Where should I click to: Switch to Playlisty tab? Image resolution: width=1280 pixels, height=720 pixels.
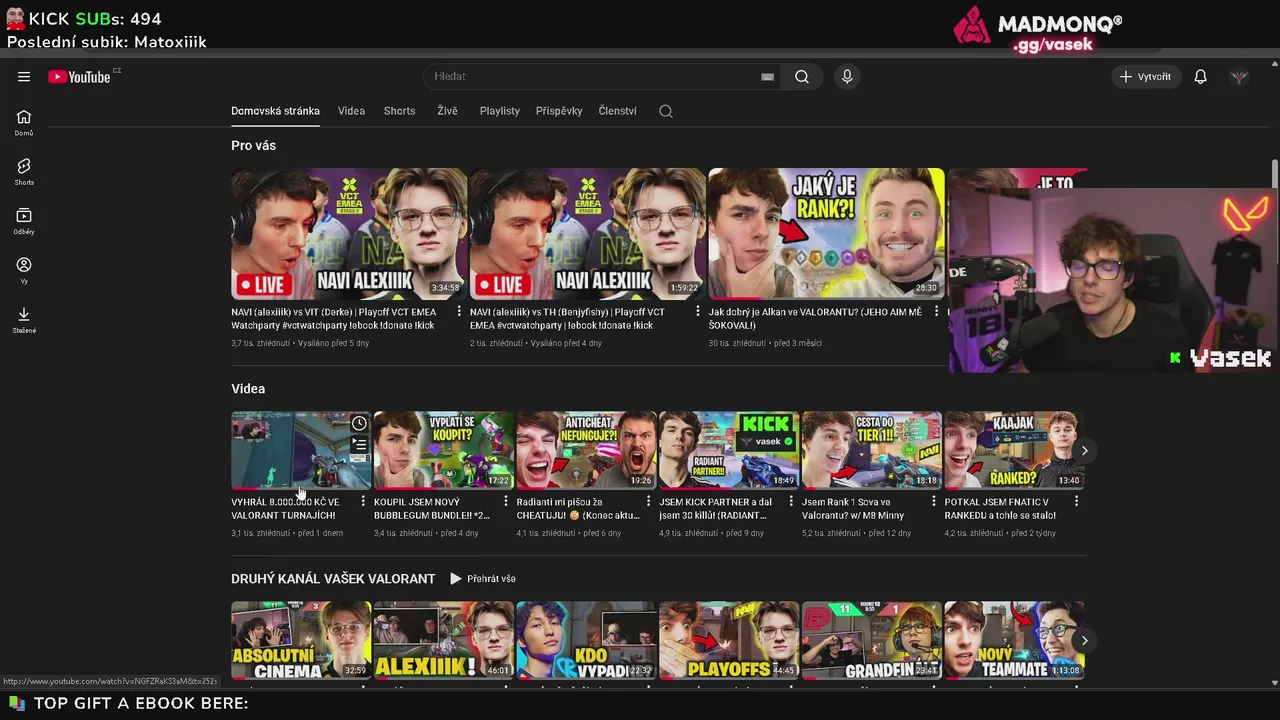(x=499, y=111)
